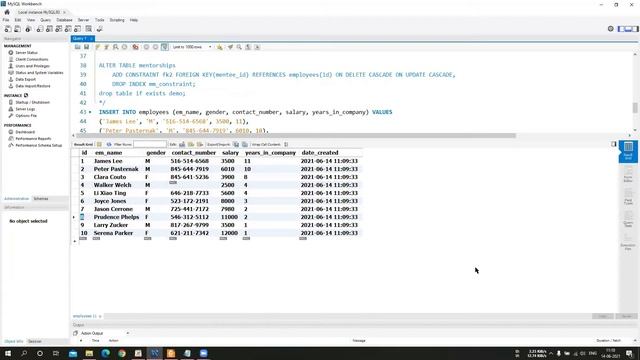Open the View menu
The width and height of the screenshot is (640, 360).
[x=31, y=20]
